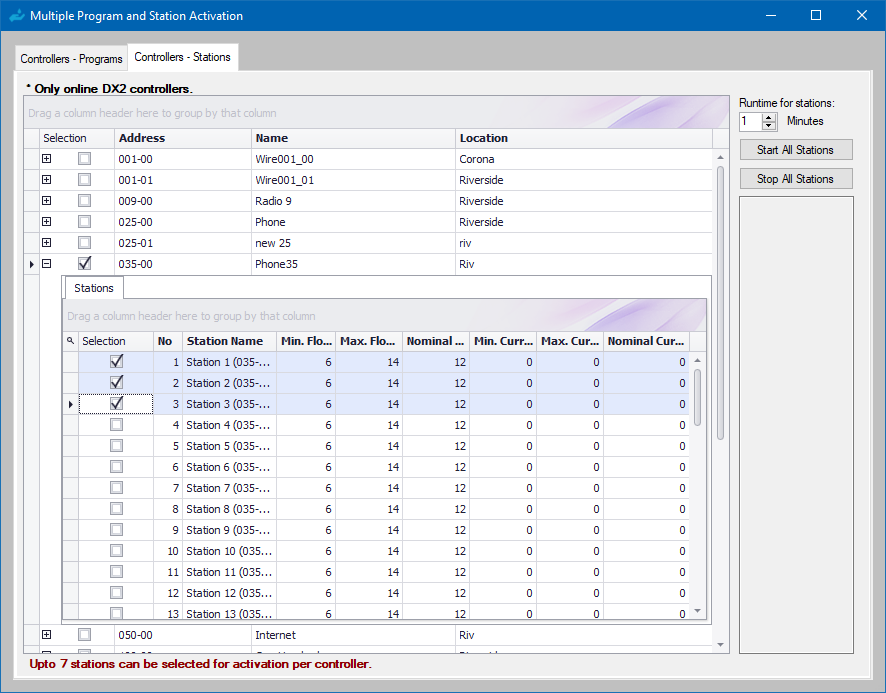
Task: Expand the new 25 controller row
Action: pos(47,242)
